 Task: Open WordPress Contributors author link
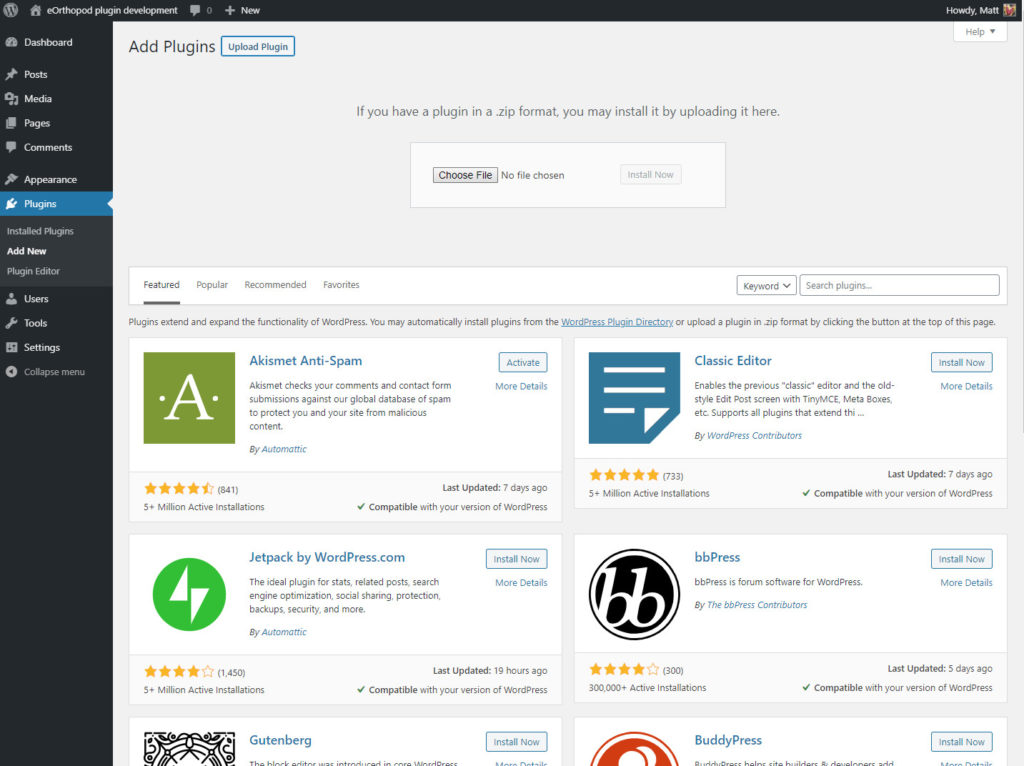(754, 436)
